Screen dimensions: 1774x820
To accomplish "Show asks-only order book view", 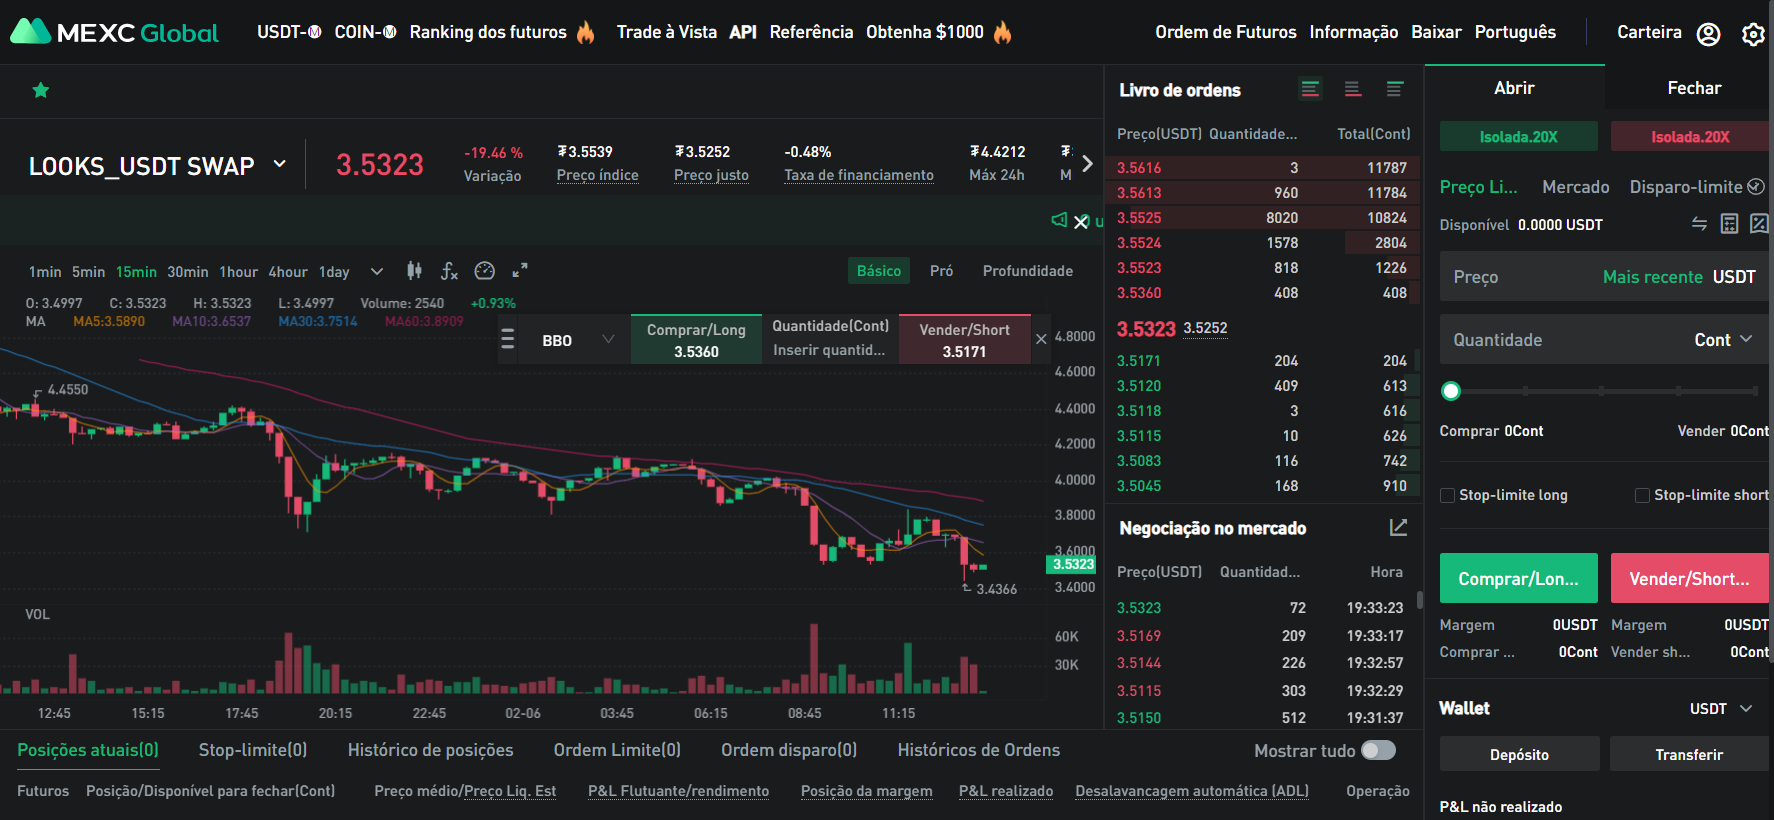I will pyautogui.click(x=1353, y=89).
